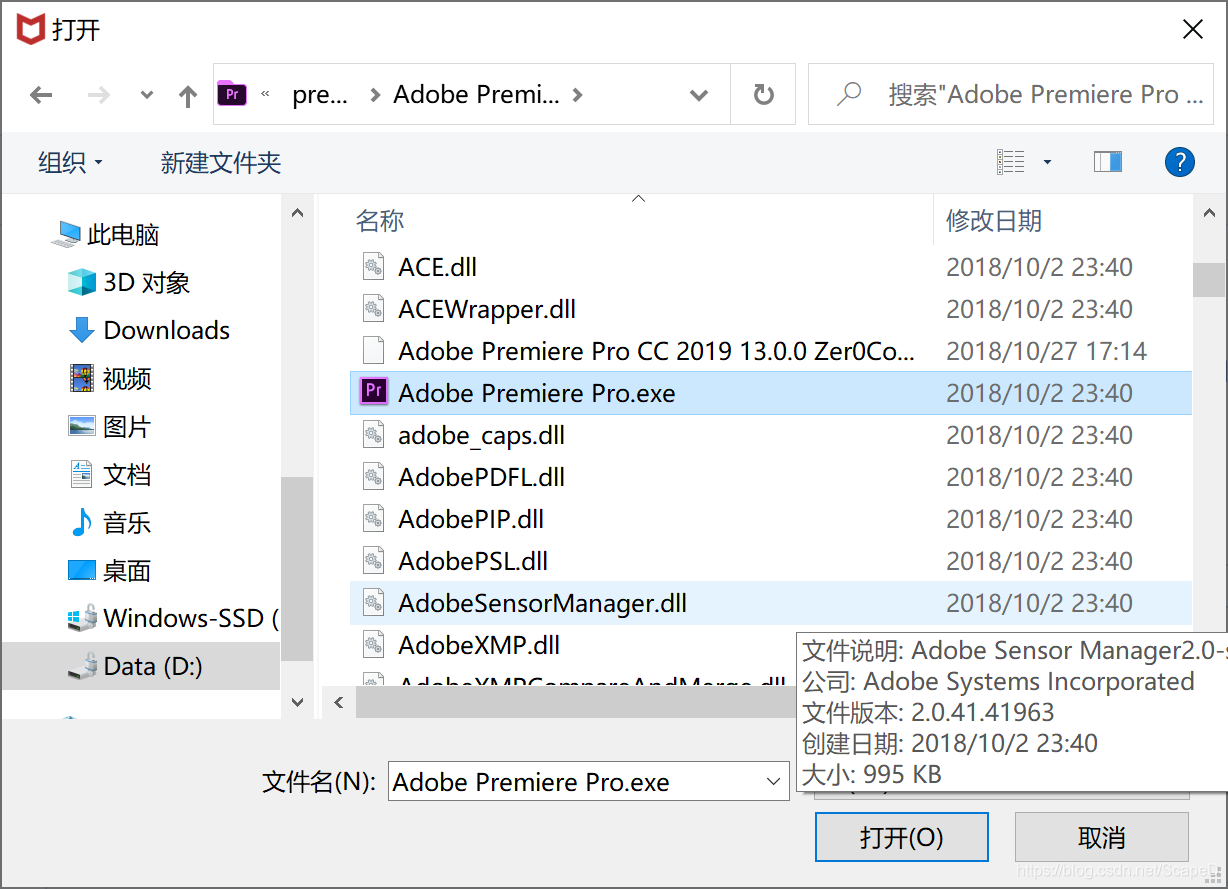Select AdobeXMP.dll file
The width and height of the screenshot is (1228, 889).
click(479, 645)
